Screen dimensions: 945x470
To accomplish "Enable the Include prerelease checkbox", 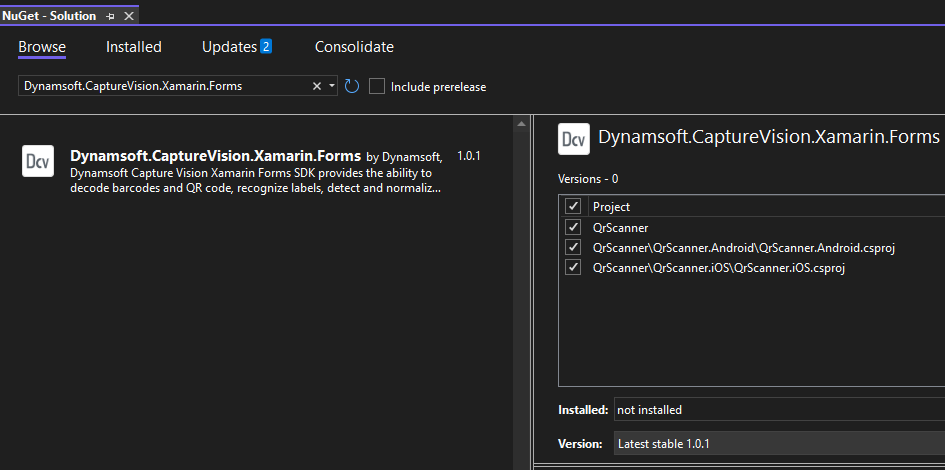I will pos(377,87).
